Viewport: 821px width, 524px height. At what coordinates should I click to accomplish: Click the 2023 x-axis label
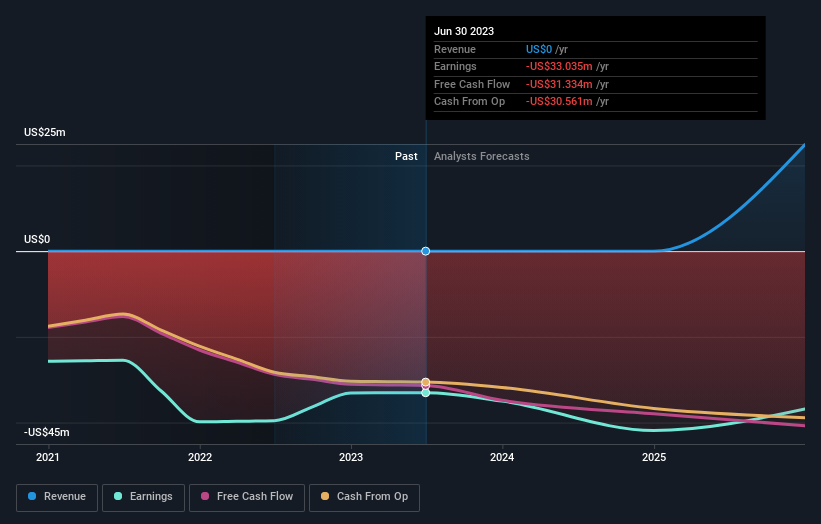[x=351, y=458]
